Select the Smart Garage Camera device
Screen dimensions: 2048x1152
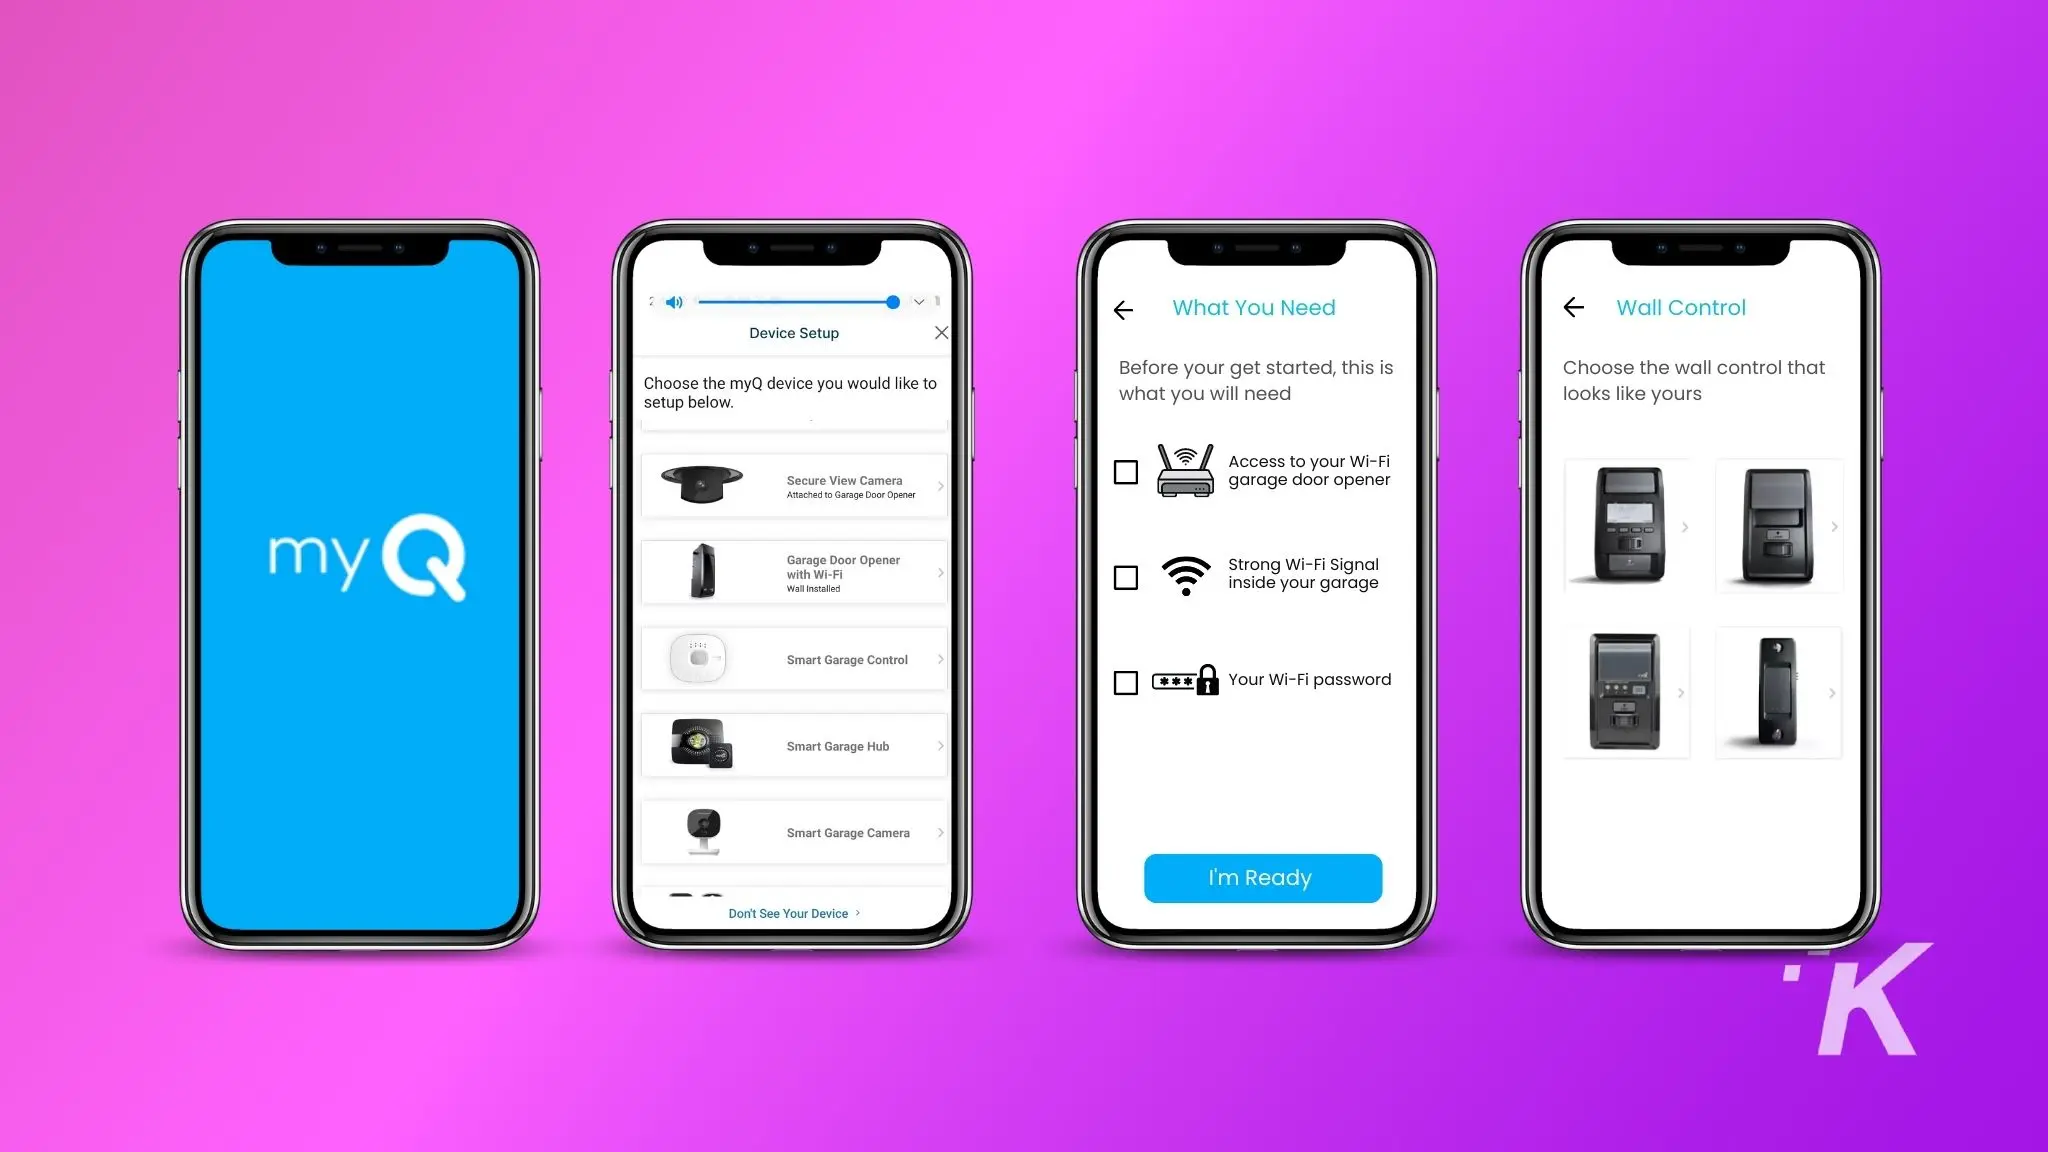[x=793, y=831]
